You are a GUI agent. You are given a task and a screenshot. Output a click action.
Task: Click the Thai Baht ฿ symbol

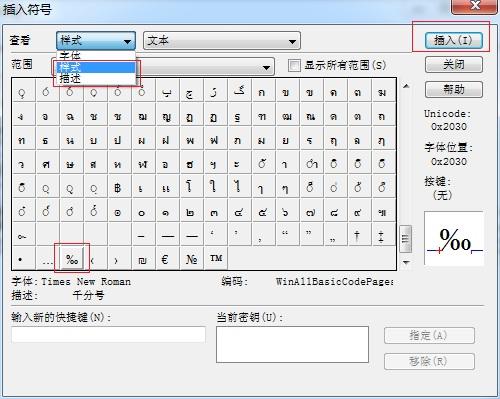coord(117,188)
